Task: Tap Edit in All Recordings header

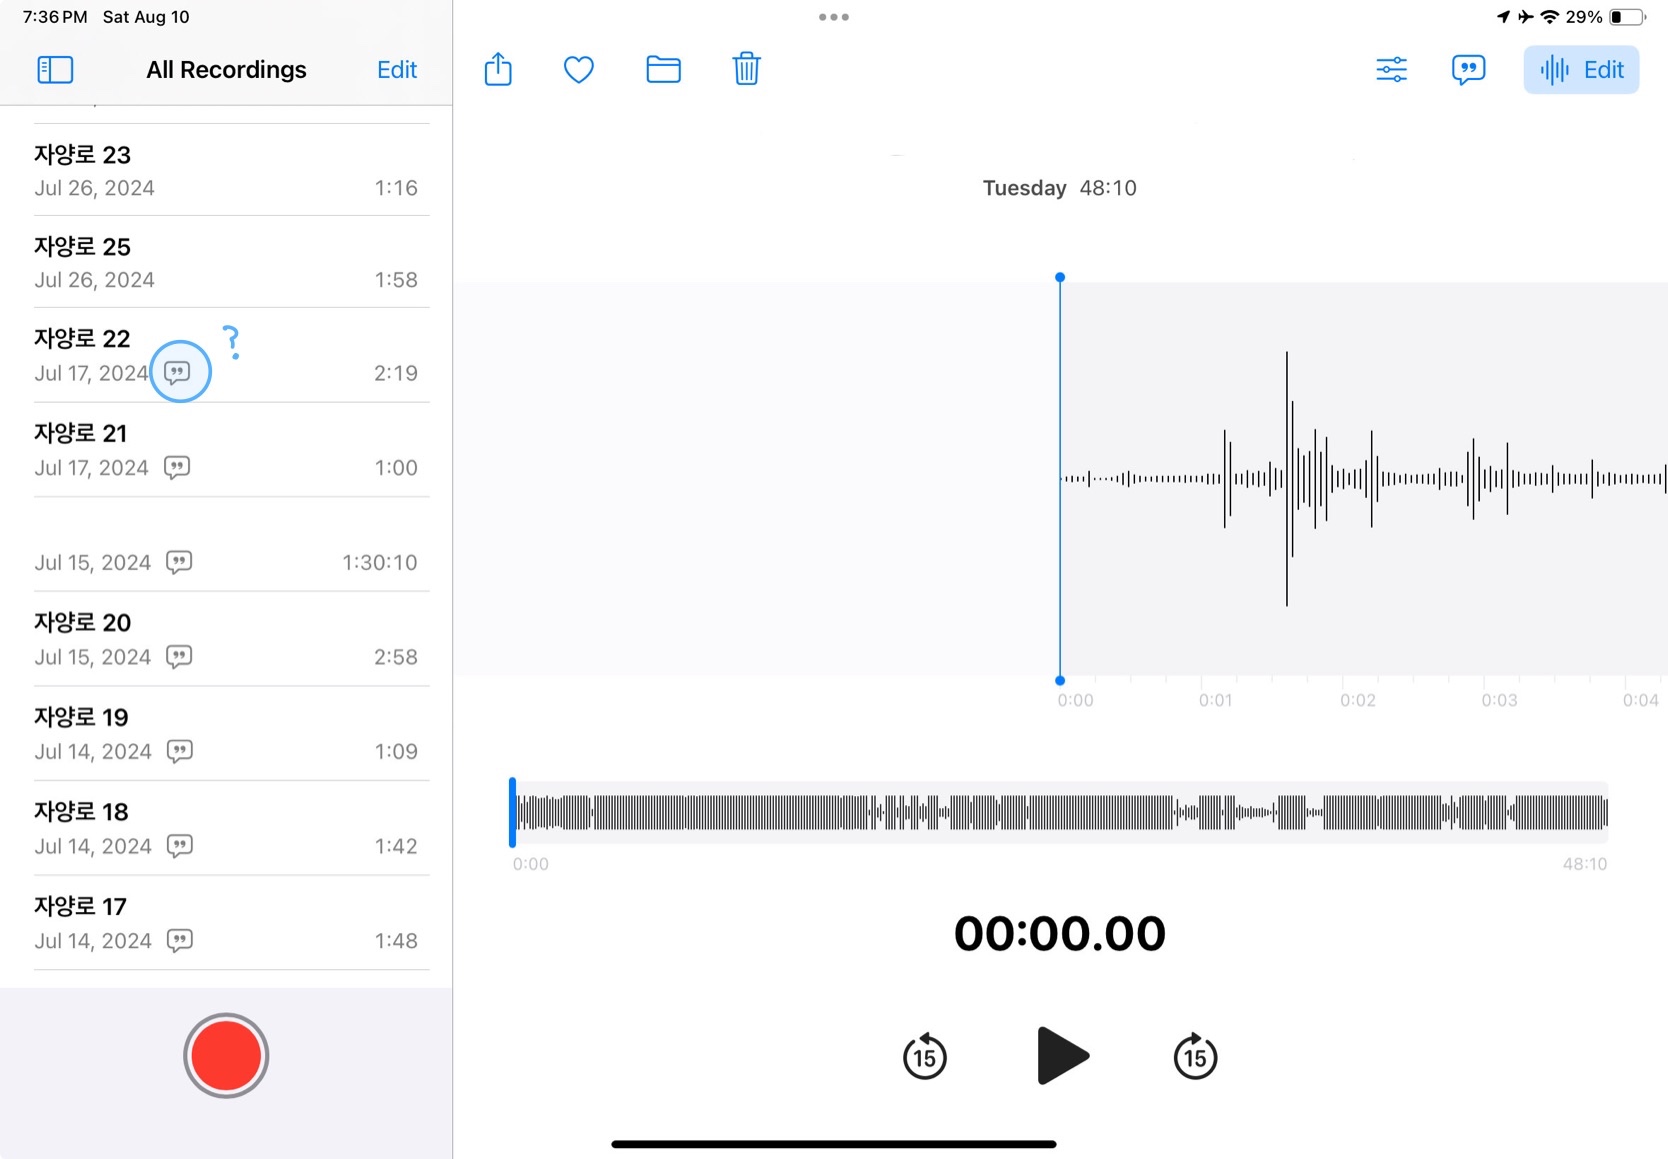Action: coord(396,70)
